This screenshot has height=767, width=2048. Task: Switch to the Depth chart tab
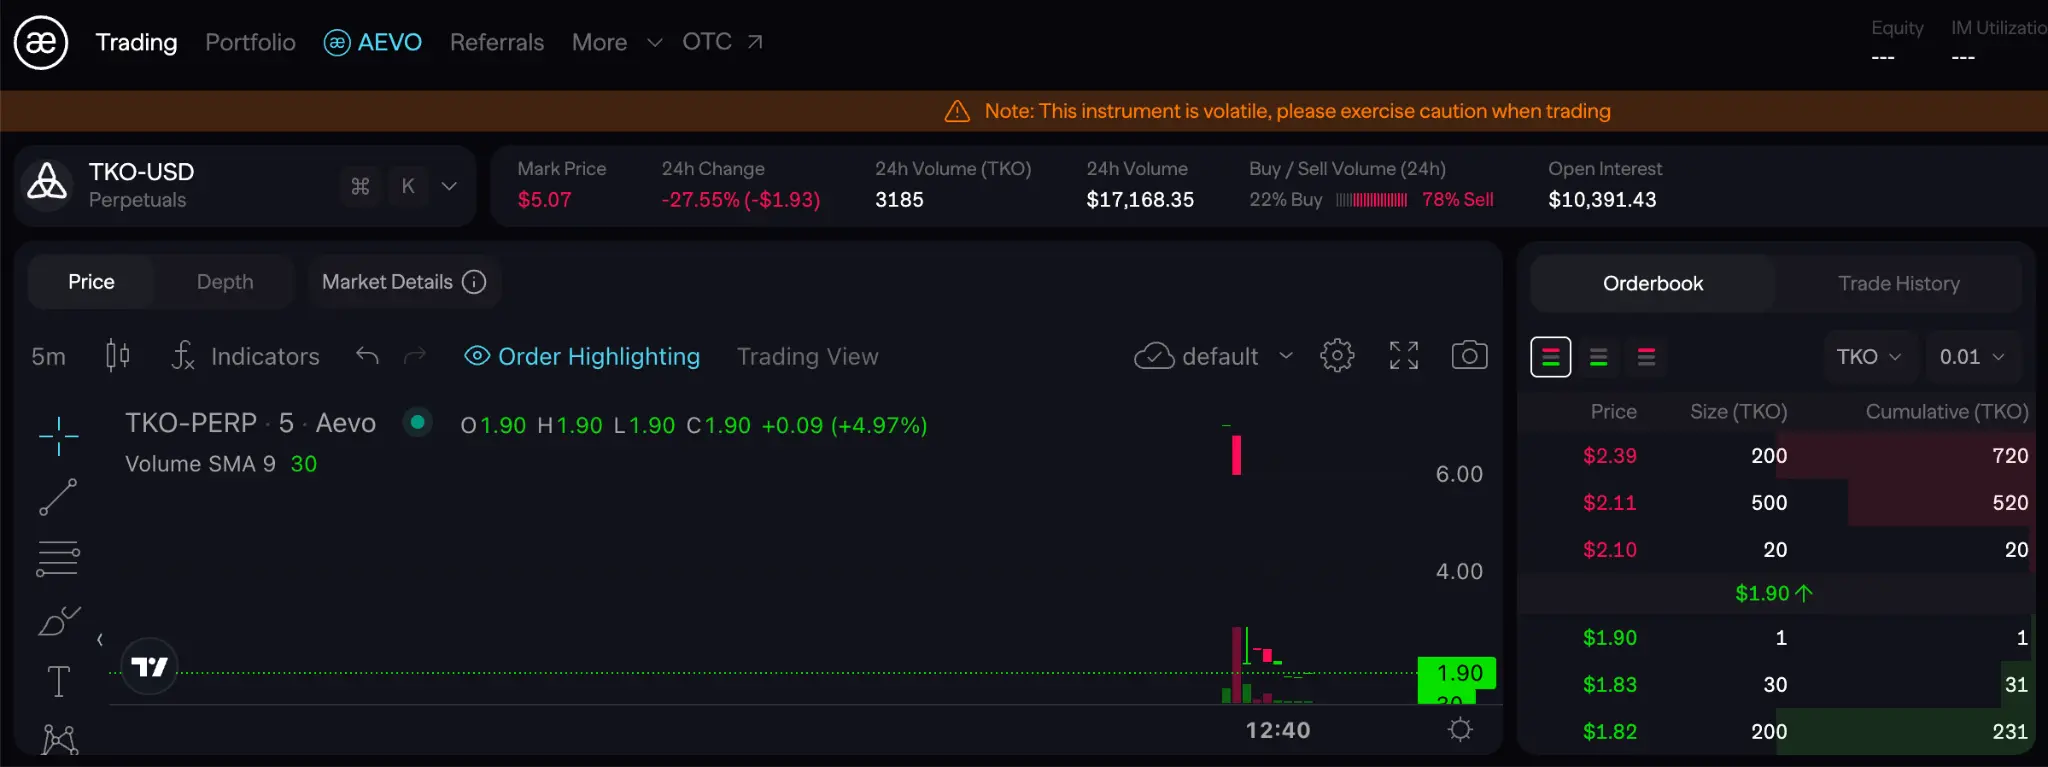coord(225,282)
